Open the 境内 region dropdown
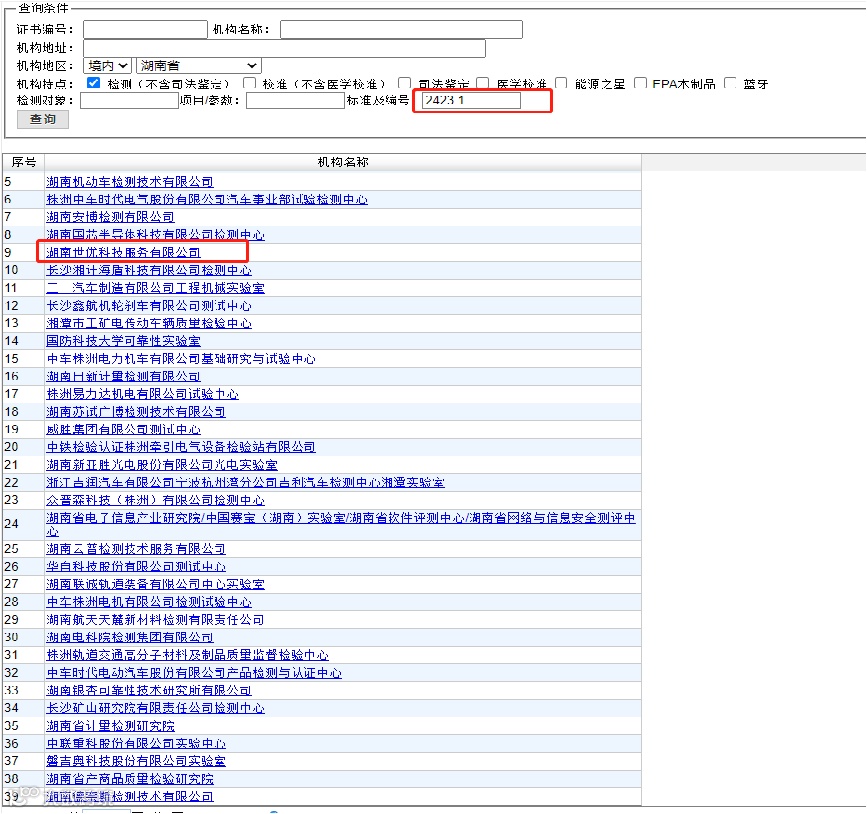 click(107, 66)
